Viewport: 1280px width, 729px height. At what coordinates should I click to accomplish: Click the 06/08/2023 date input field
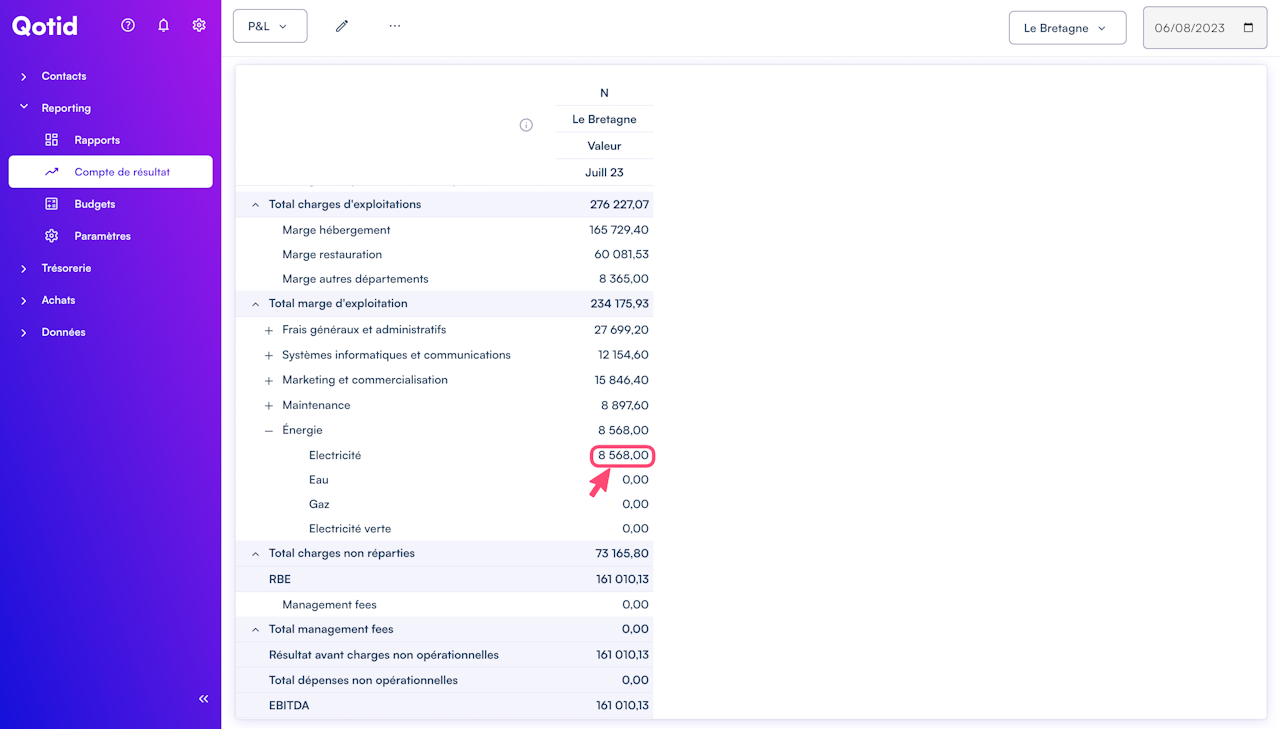coord(1189,28)
